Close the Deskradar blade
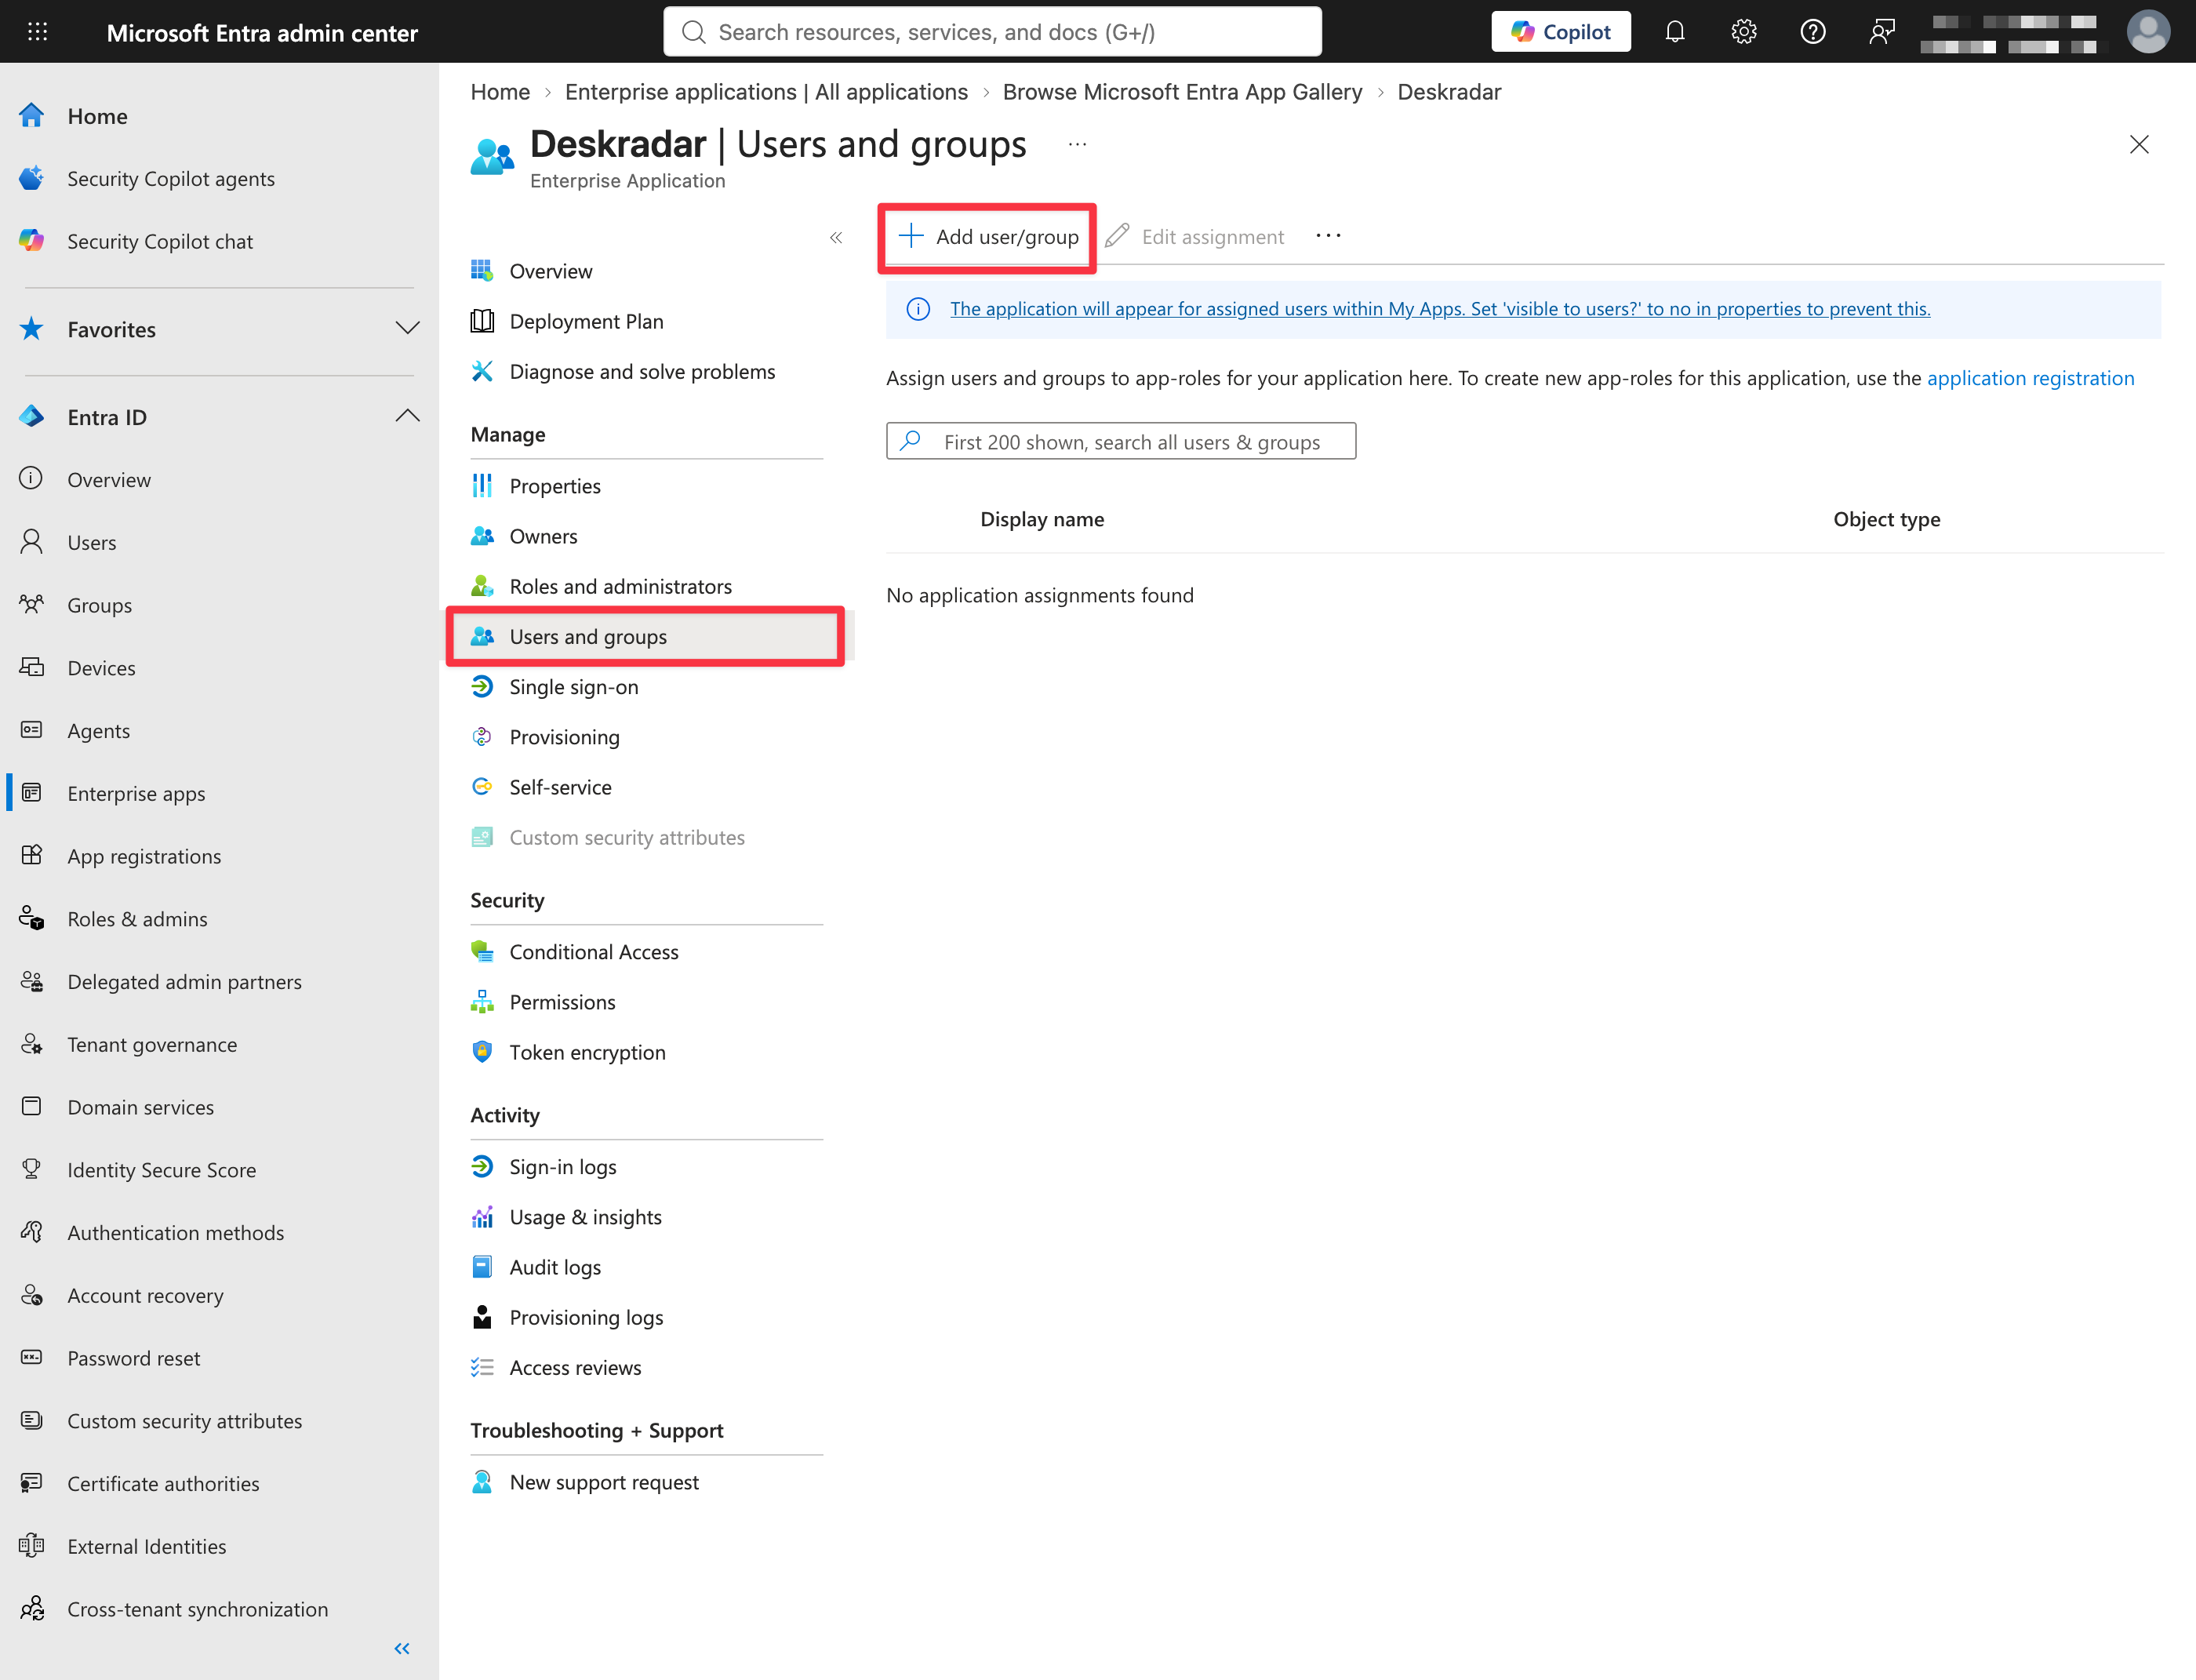The height and width of the screenshot is (1680, 2196). 2139,145
